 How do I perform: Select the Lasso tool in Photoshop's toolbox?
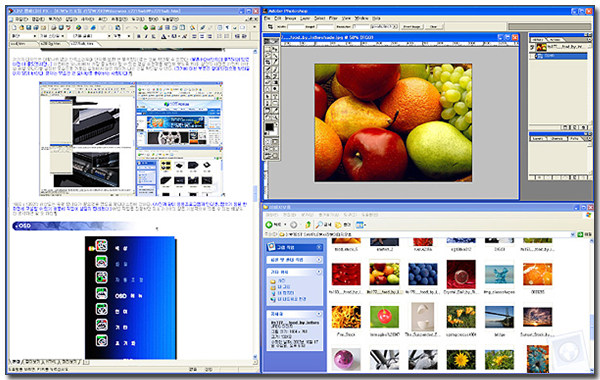(268, 55)
